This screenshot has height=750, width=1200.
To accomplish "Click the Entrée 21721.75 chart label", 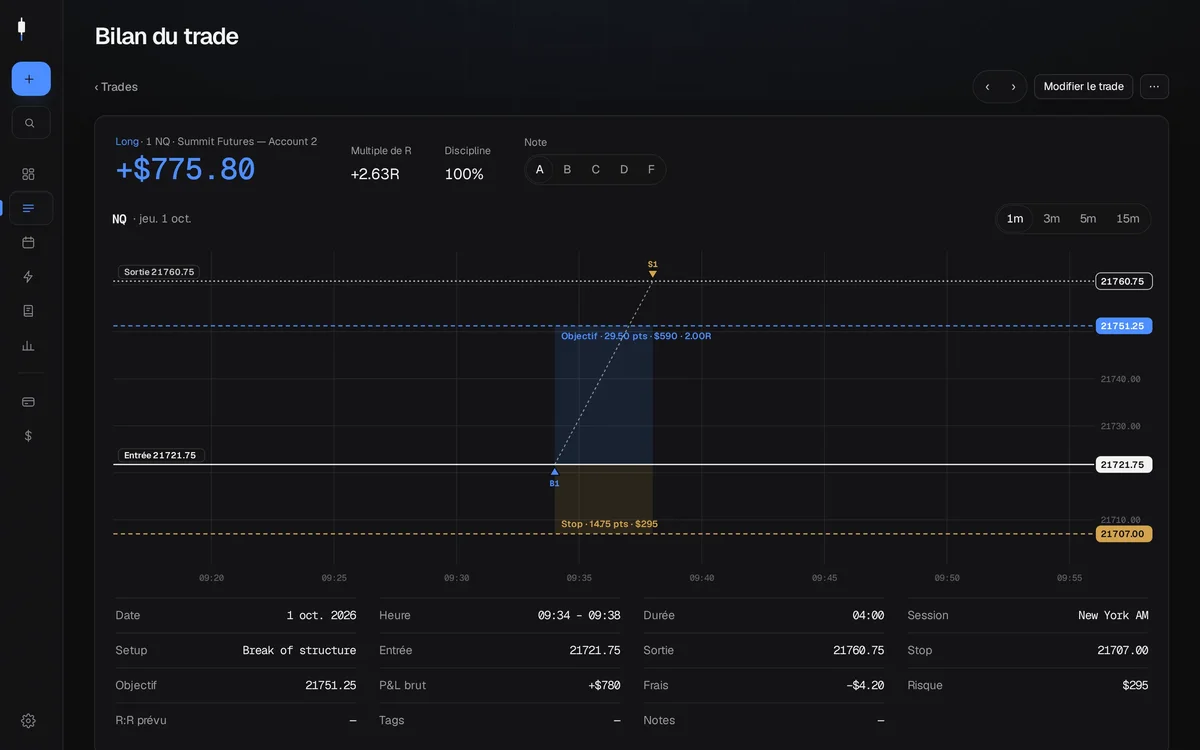I will 160,455.
